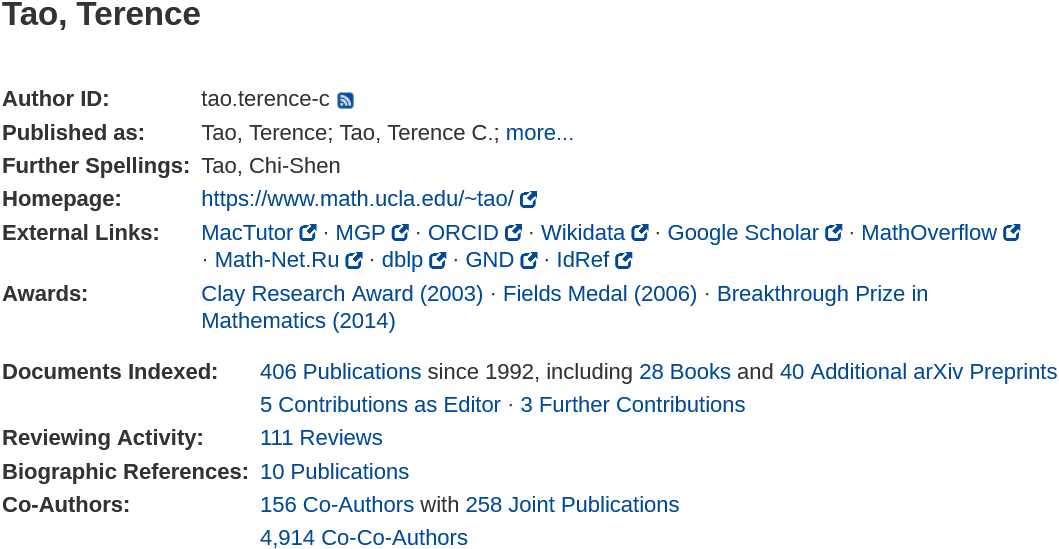Click the external-link icon after IdRef
The width and height of the screenshot is (1059, 549).
point(624,261)
